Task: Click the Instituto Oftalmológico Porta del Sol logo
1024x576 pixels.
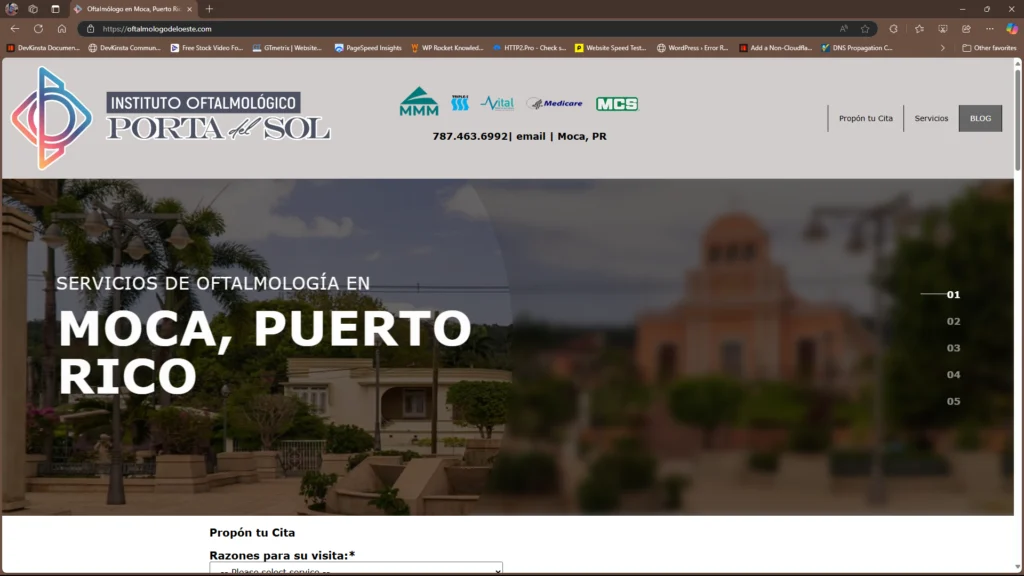Action: [x=170, y=117]
